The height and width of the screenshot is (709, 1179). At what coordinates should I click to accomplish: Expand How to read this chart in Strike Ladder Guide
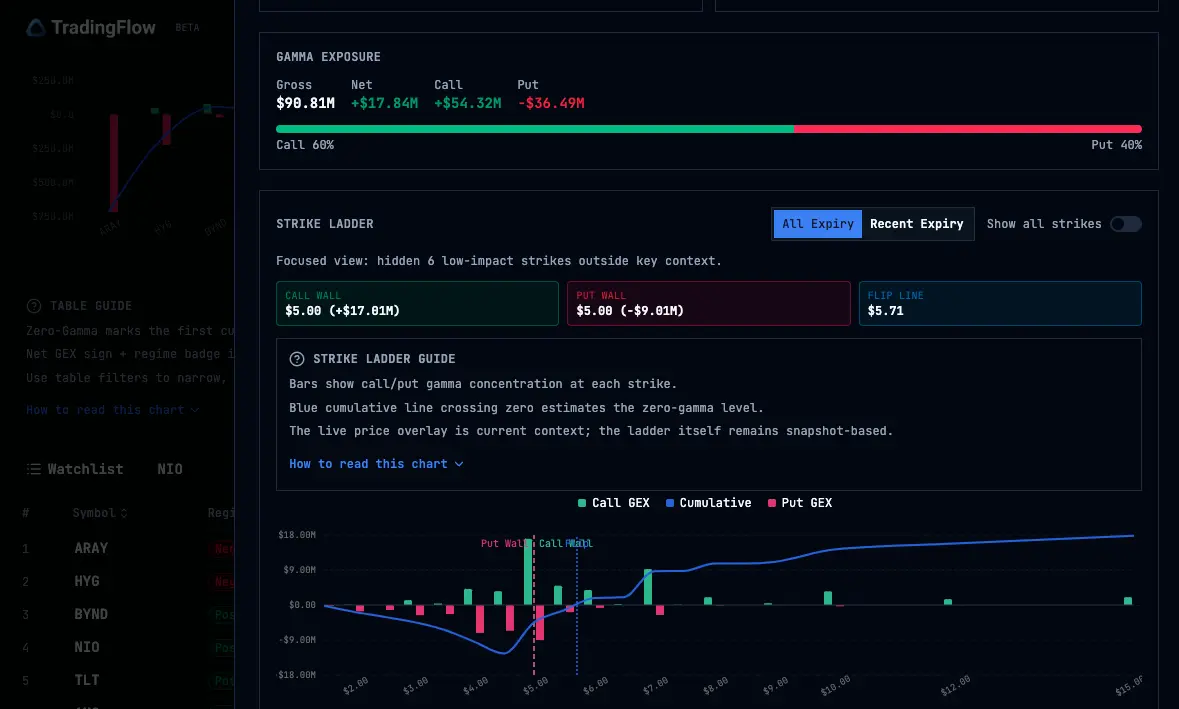tap(376, 464)
